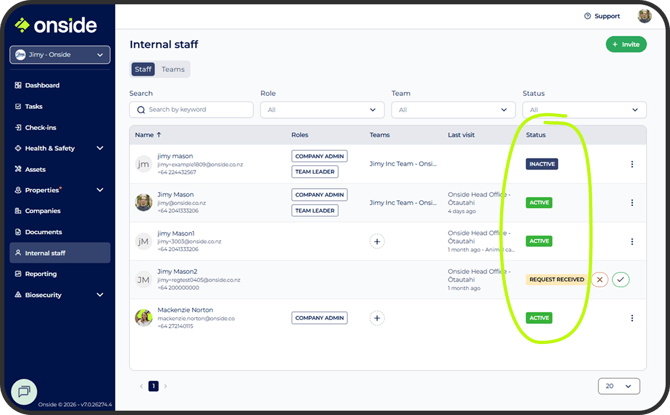Click the Mackenzie Norton name
The height and width of the screenshot is (415, 670).
[x=185, y=310]
